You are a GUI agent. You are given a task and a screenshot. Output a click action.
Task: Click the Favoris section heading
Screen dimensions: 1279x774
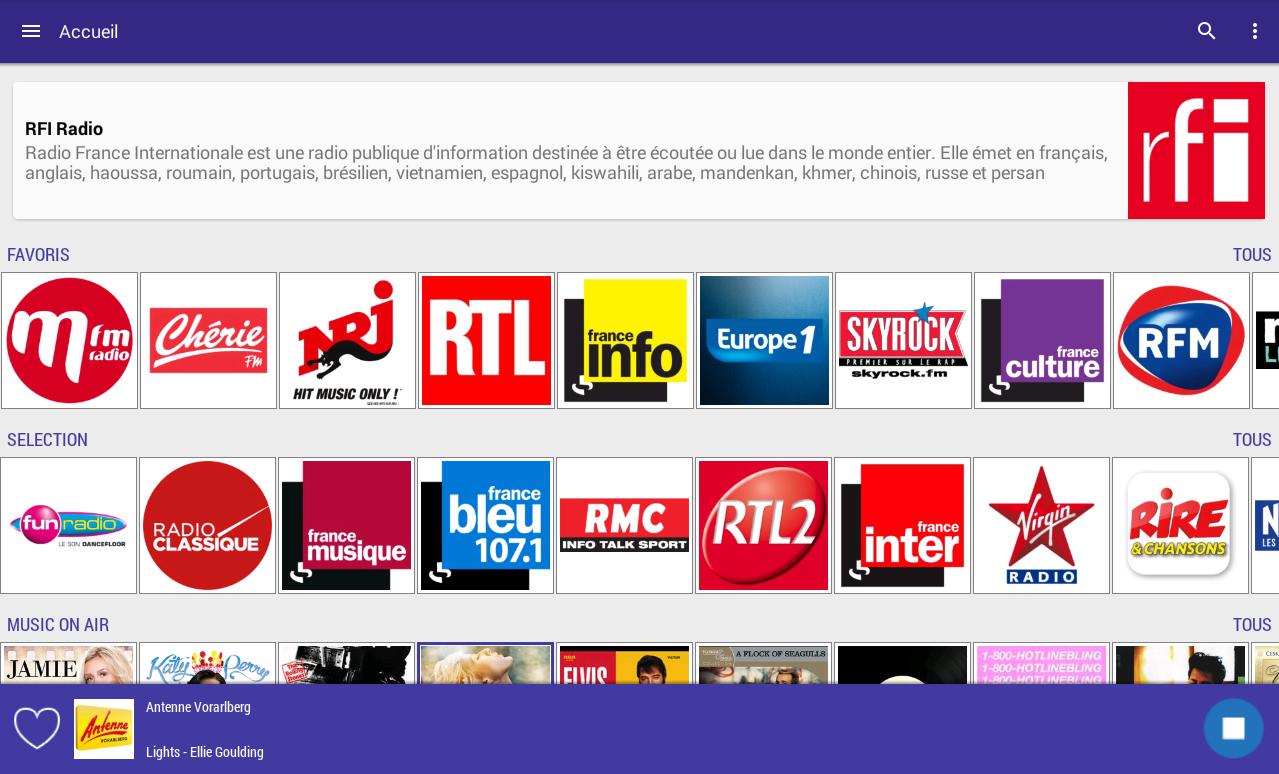coord(38,255)
